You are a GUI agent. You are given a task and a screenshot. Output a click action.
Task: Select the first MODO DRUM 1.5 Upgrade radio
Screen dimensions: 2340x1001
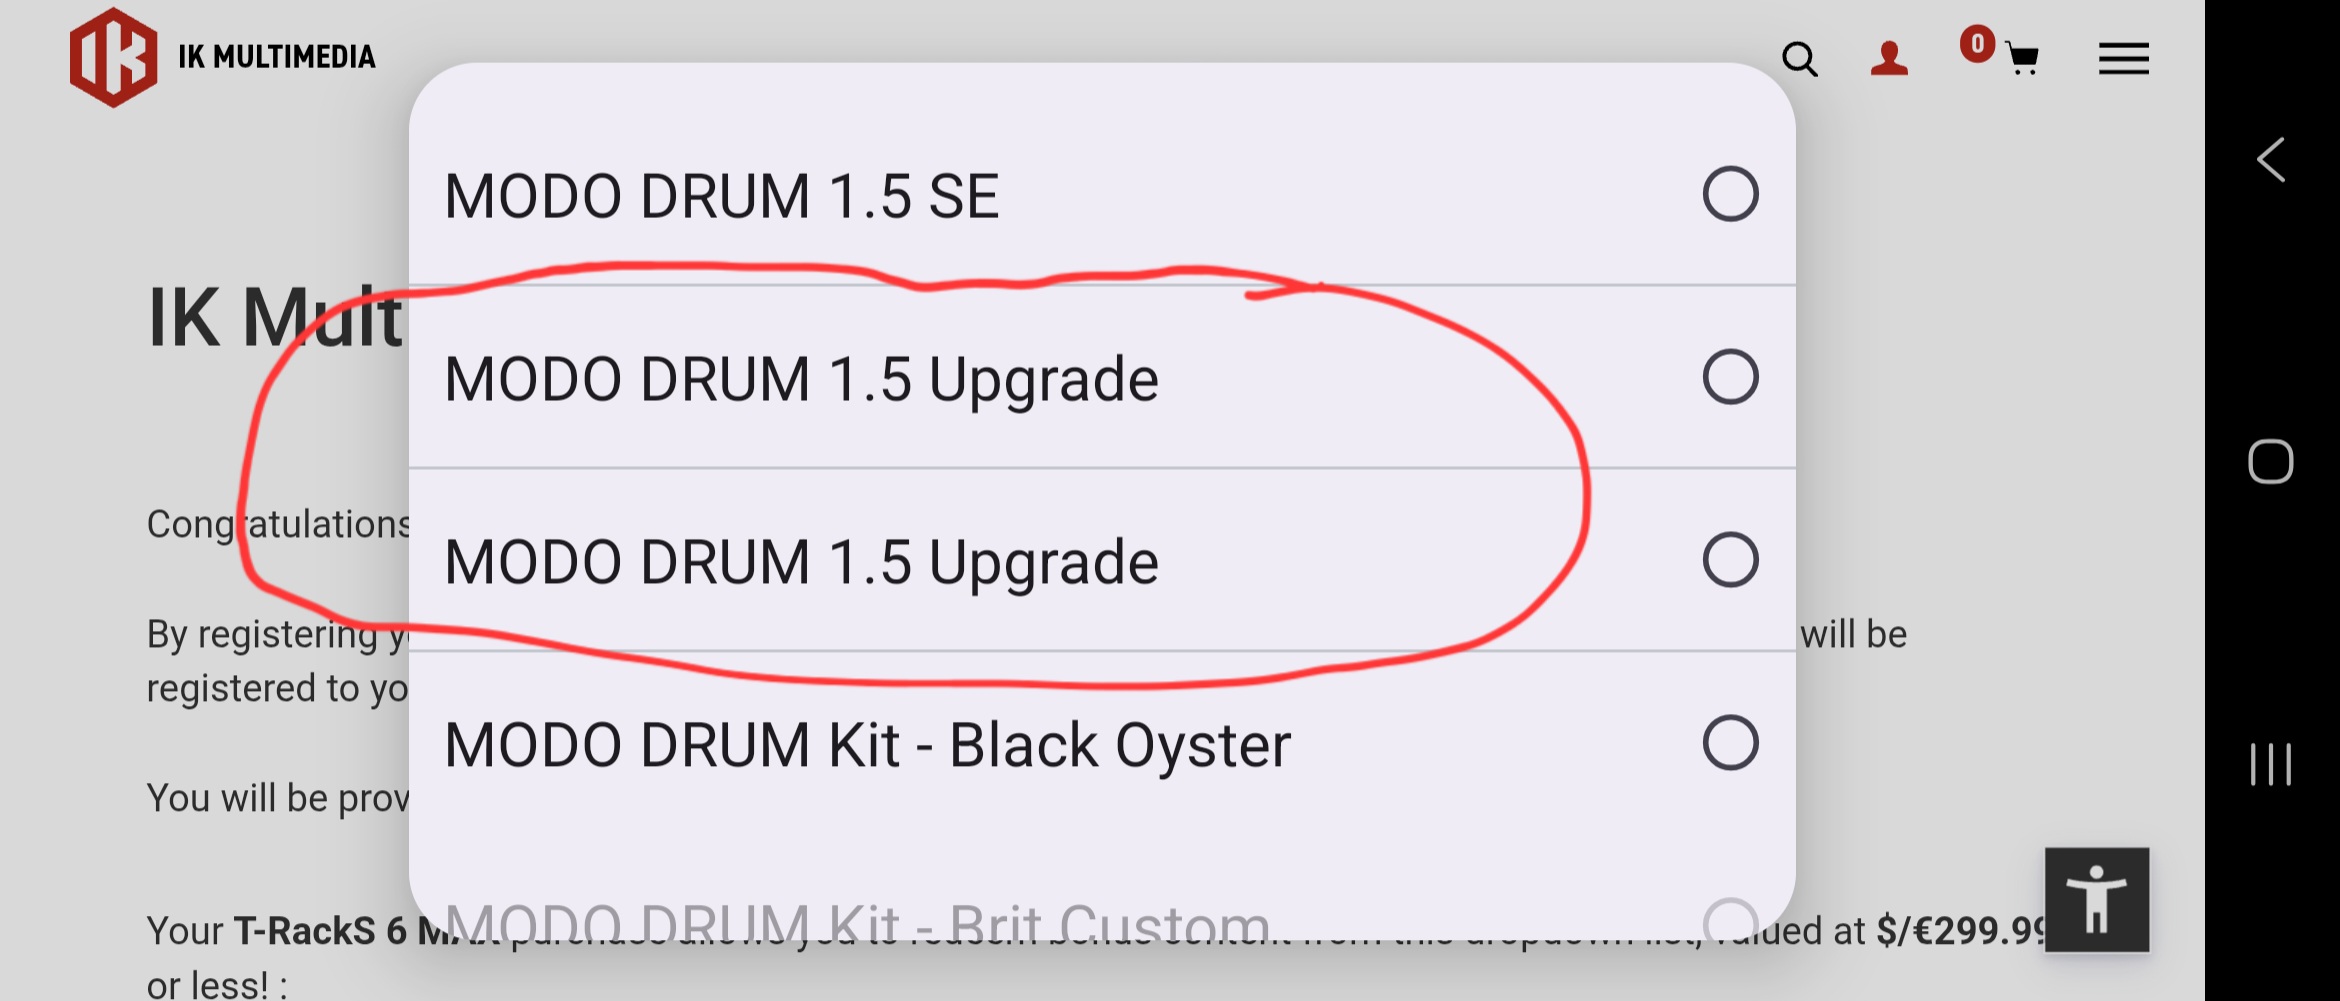click(1730, 377)
